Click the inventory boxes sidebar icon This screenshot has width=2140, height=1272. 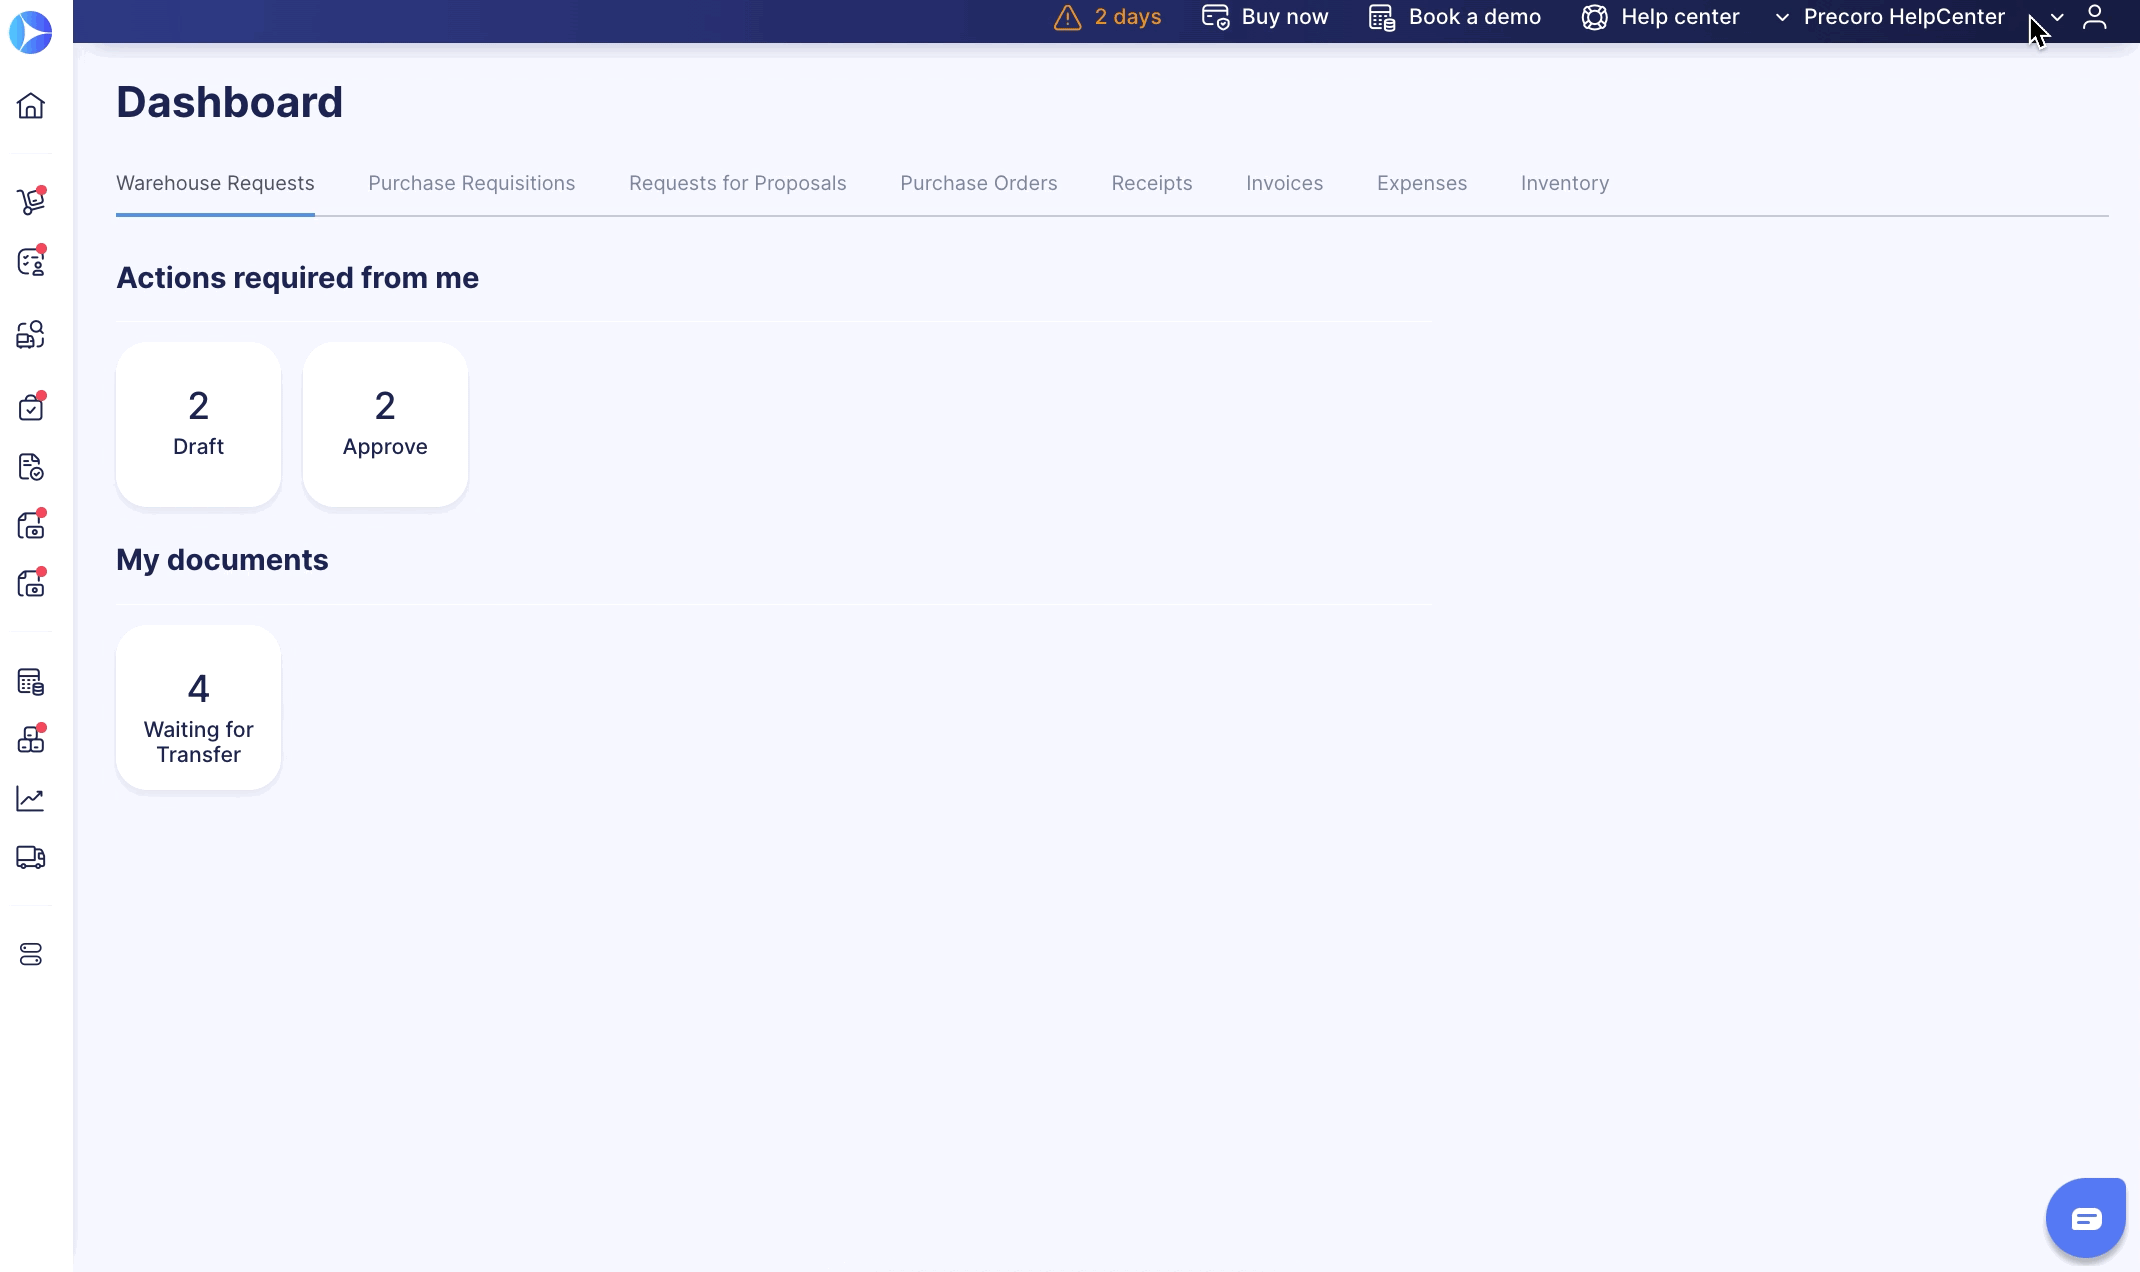31,740
